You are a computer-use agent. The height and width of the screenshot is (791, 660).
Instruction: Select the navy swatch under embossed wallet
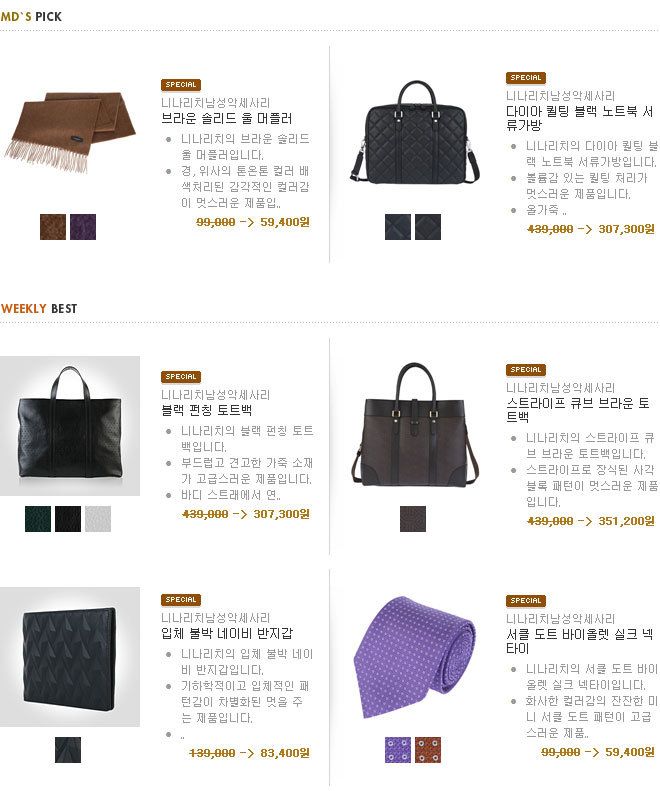pyautogui.click(x=68, y=750)
